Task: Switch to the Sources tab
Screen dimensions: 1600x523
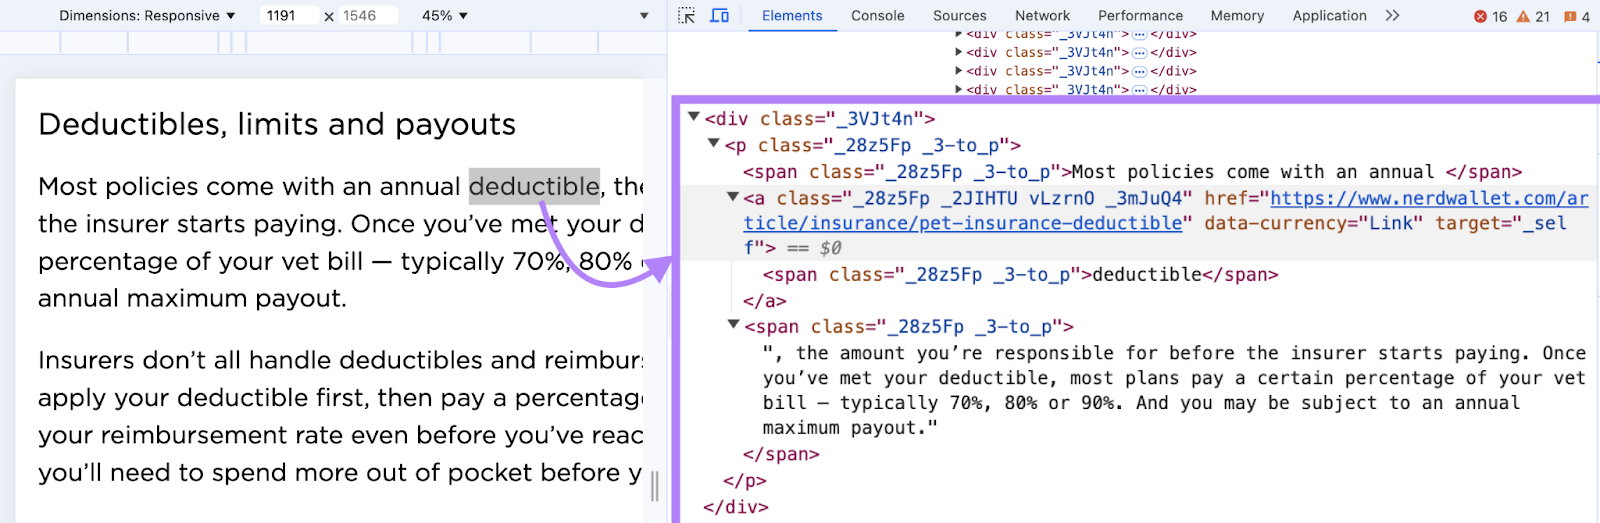Action: point(960,15)
